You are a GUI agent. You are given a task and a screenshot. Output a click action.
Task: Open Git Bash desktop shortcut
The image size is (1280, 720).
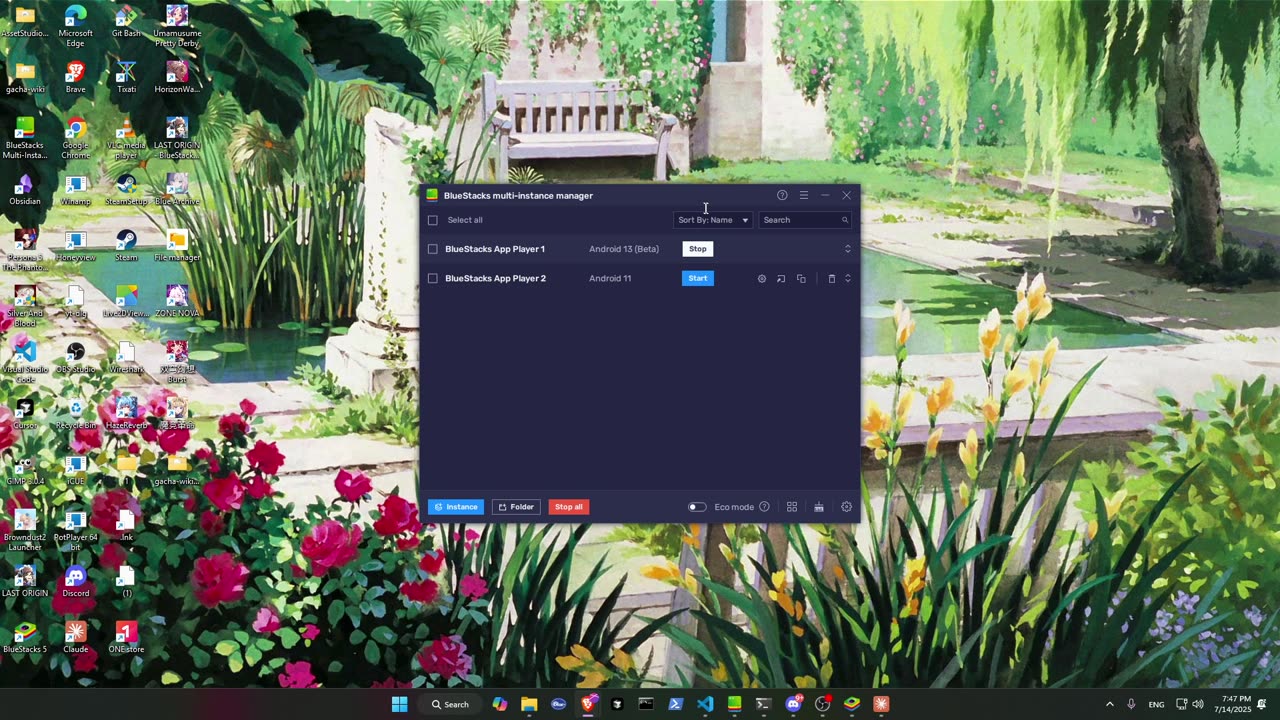point(126,21)
